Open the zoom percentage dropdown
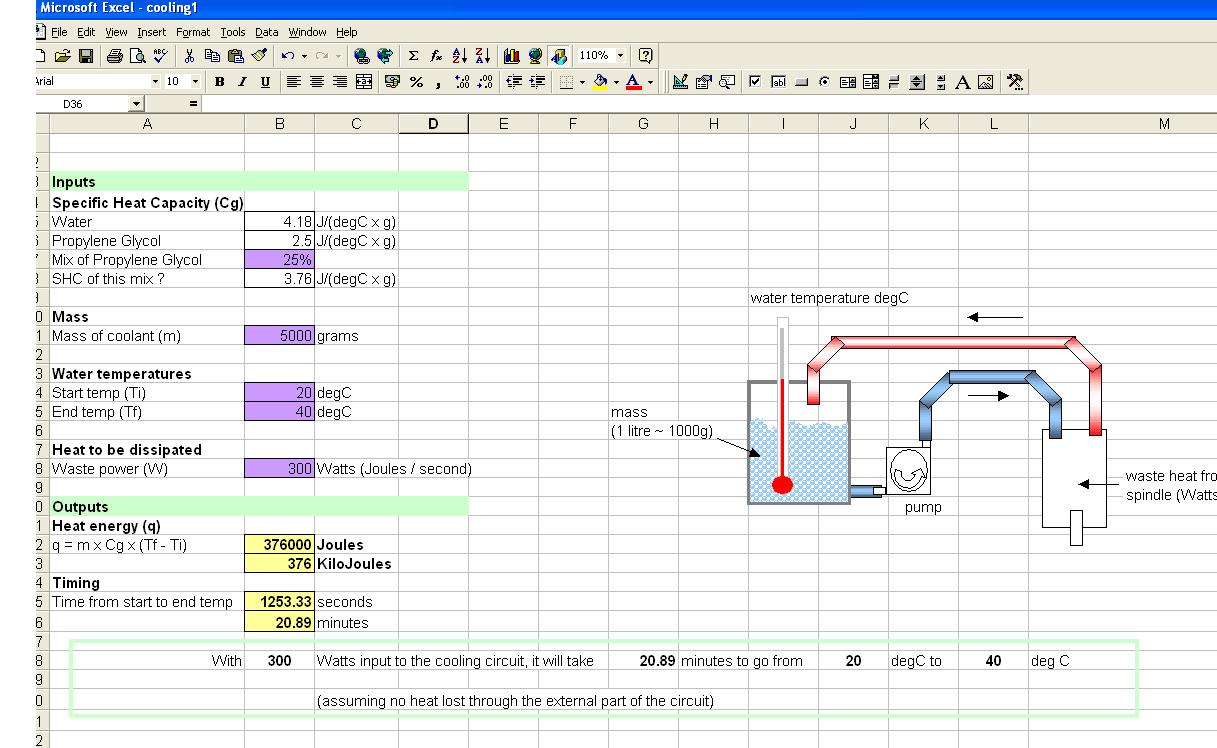 point(621,56)
